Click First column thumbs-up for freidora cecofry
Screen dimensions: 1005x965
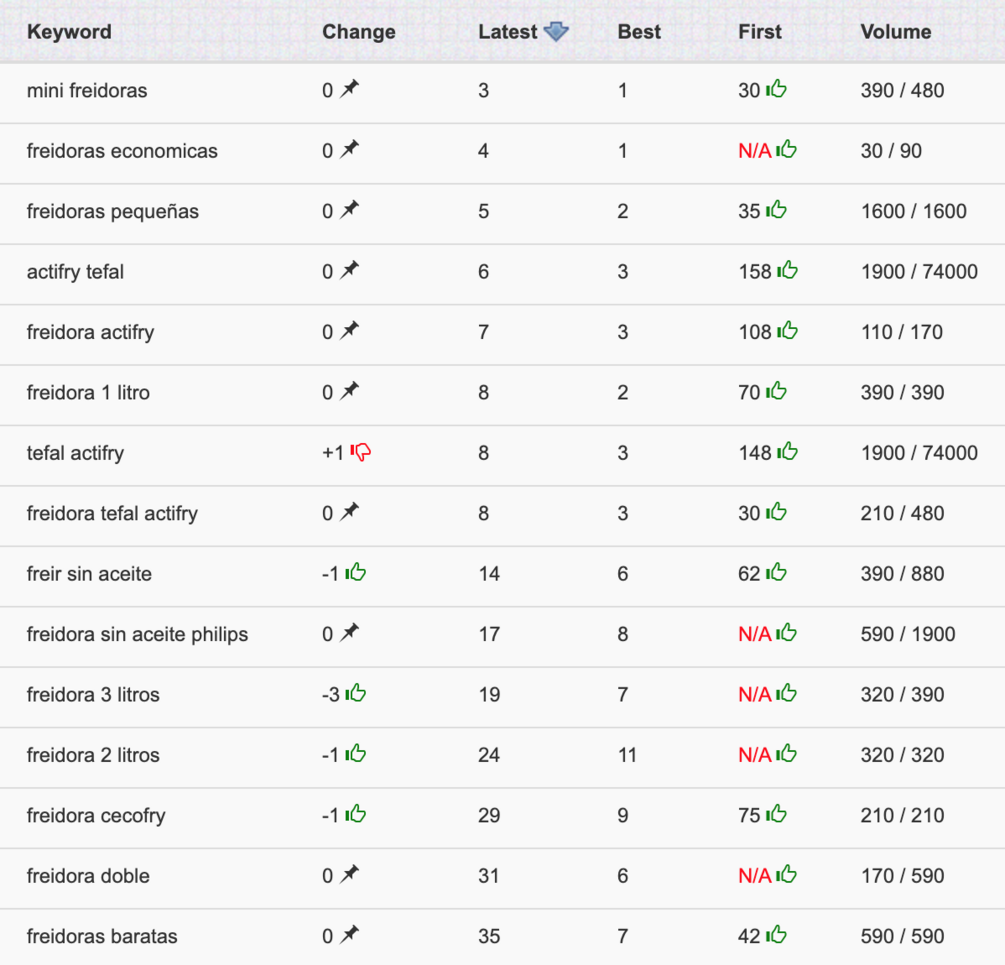pyautogui.click(x=776, y=814)
